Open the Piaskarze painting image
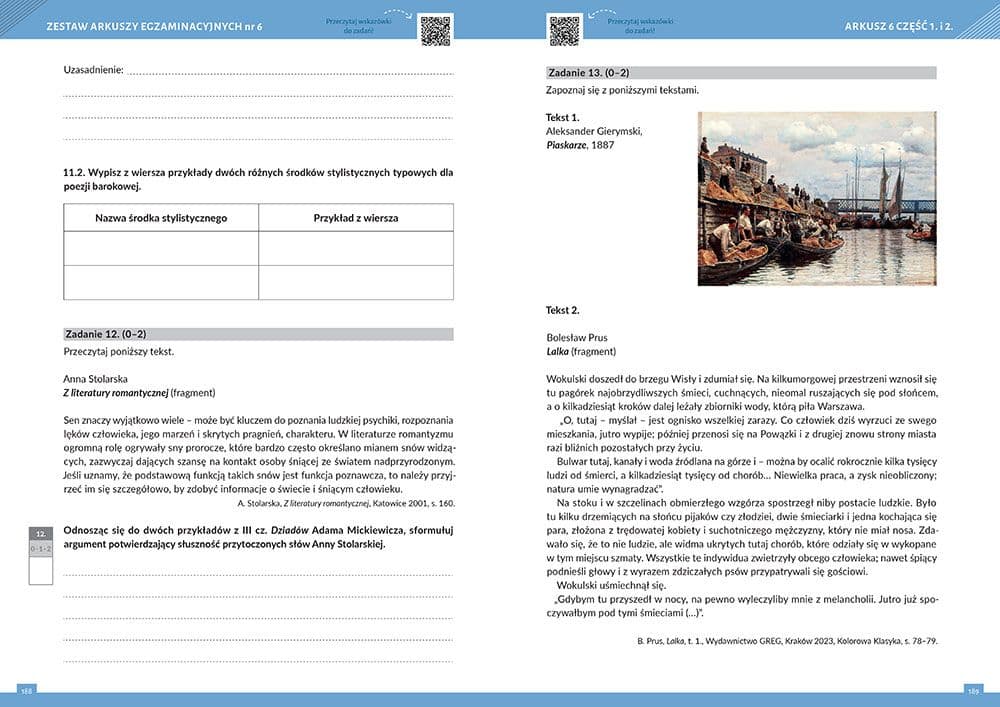 (816, 198)
